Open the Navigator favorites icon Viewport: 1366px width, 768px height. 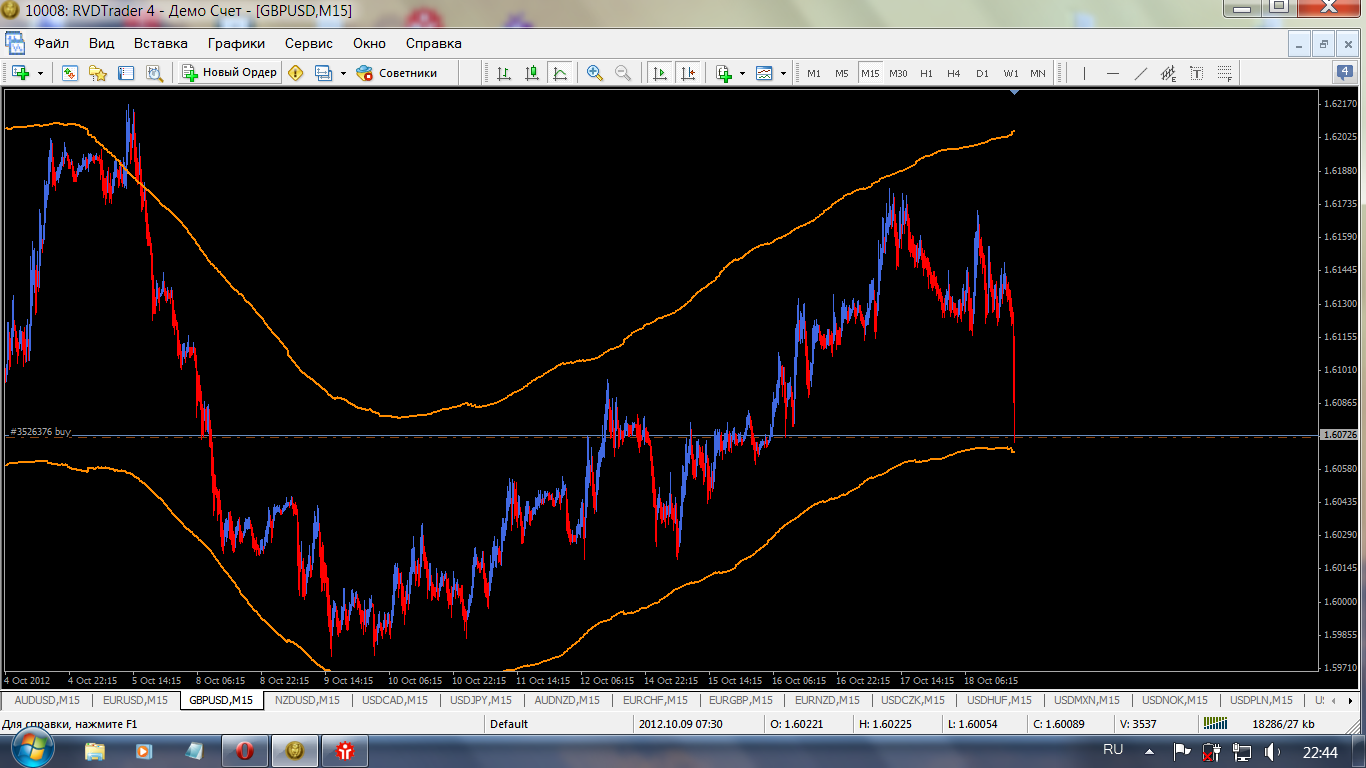[98, 73]
